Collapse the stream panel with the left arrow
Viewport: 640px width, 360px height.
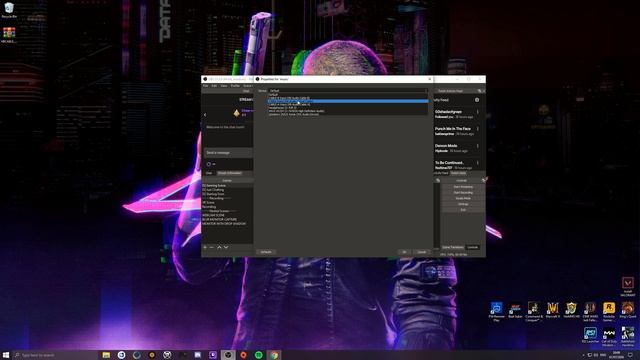[205, 115]
